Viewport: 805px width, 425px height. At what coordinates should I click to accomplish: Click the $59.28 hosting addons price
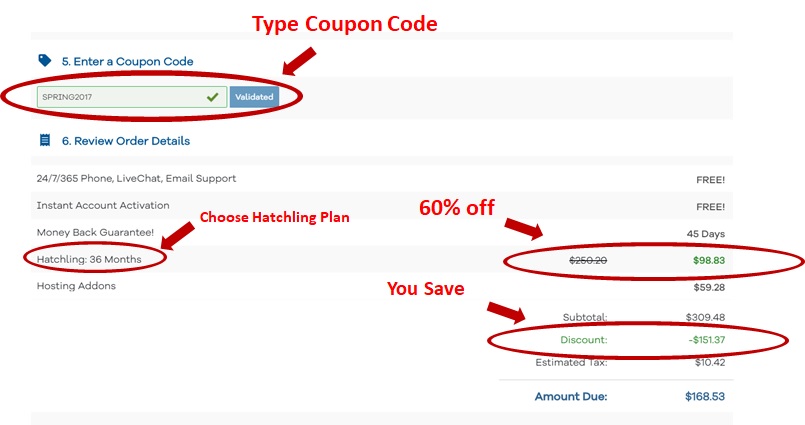[706, 286]
